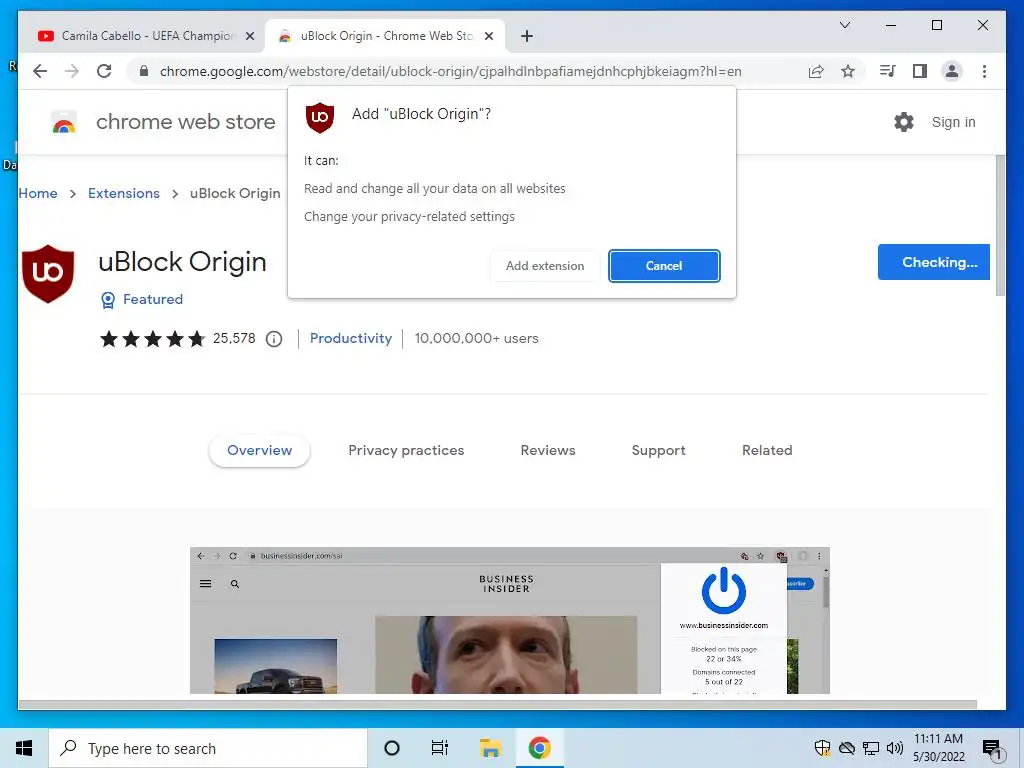
Task: Click the chrome web store logo
Action: tap(64, 122)
